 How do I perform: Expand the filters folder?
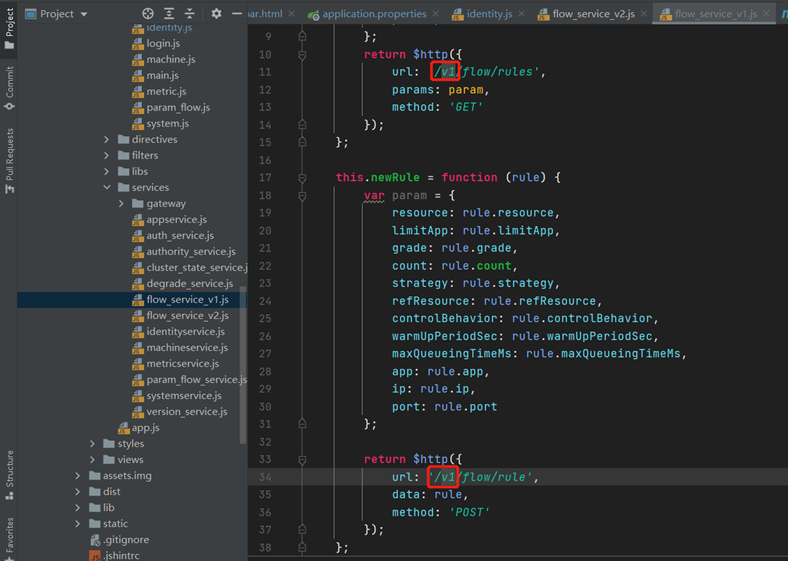click(x=107, y=155)
